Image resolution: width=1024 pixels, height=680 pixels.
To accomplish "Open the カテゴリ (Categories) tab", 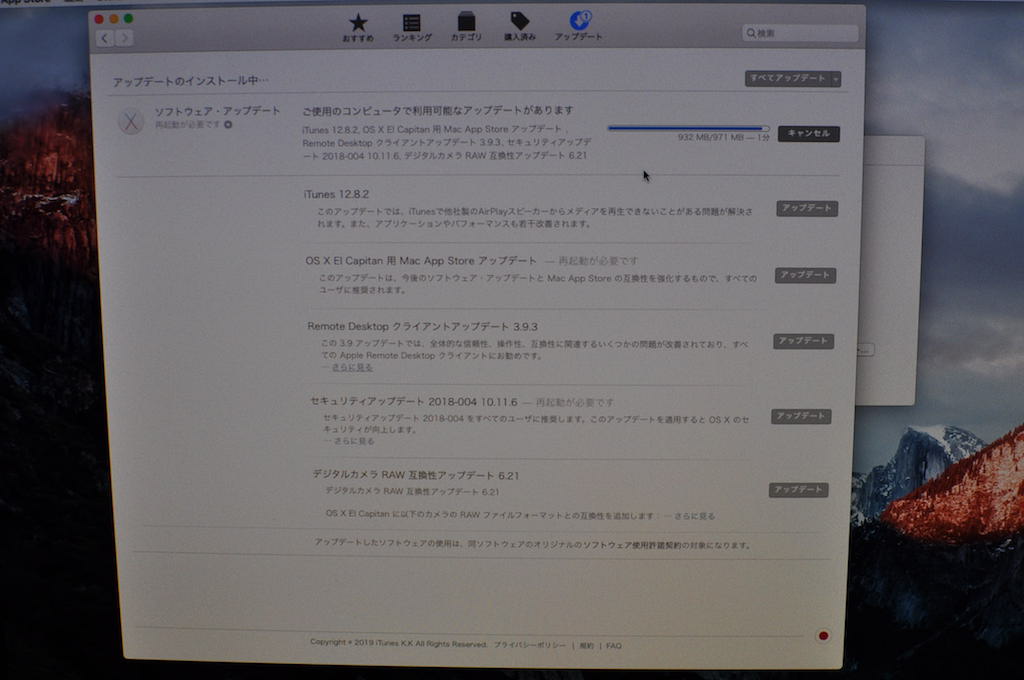I will point(466,27).
